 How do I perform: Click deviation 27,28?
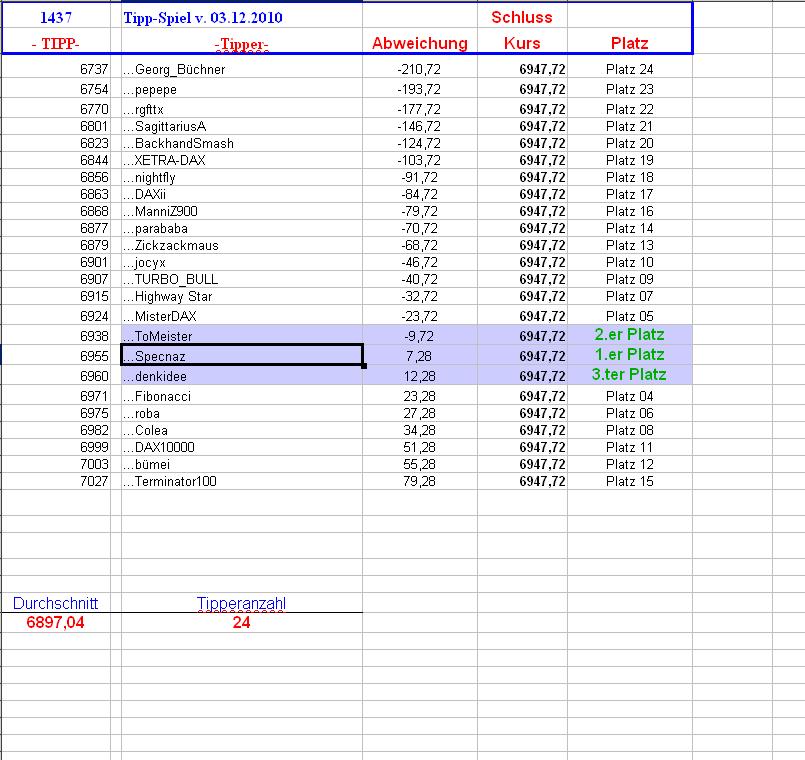(x=419, y=413)
